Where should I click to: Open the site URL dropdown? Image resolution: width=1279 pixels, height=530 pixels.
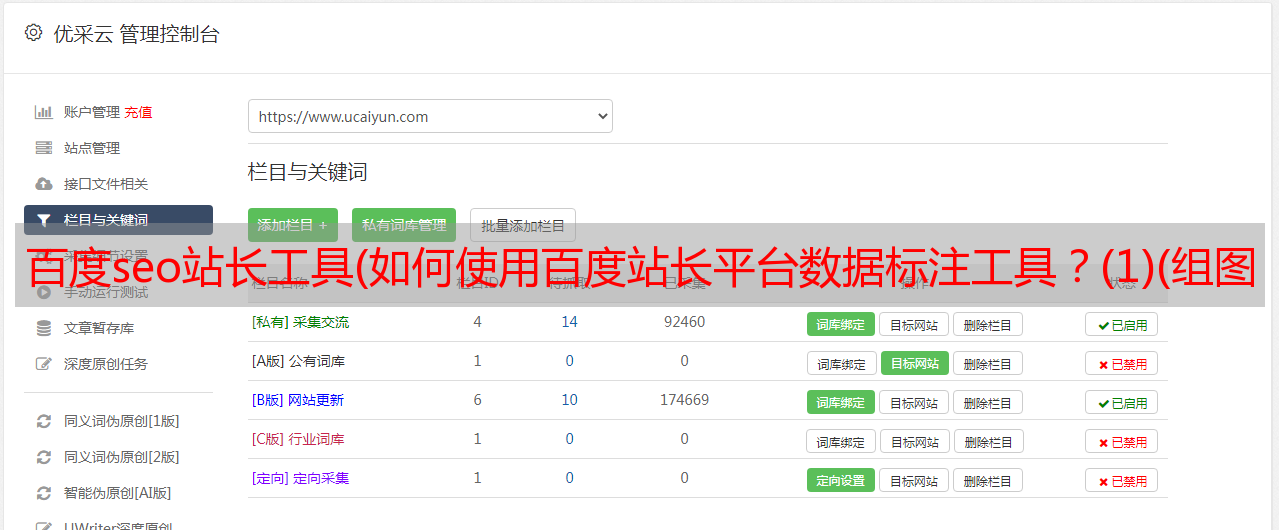(x=430, y=116)
